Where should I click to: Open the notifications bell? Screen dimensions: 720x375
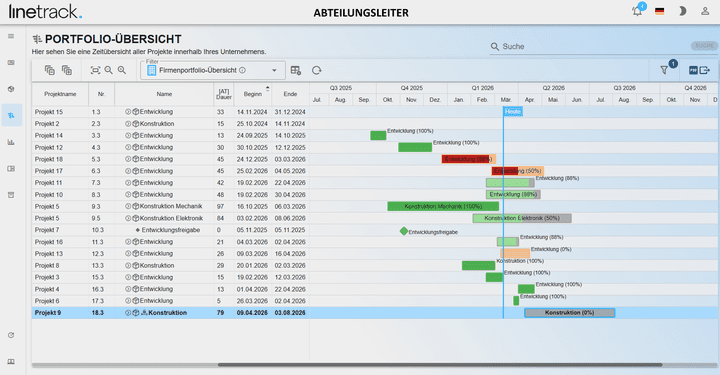point(637,11)
